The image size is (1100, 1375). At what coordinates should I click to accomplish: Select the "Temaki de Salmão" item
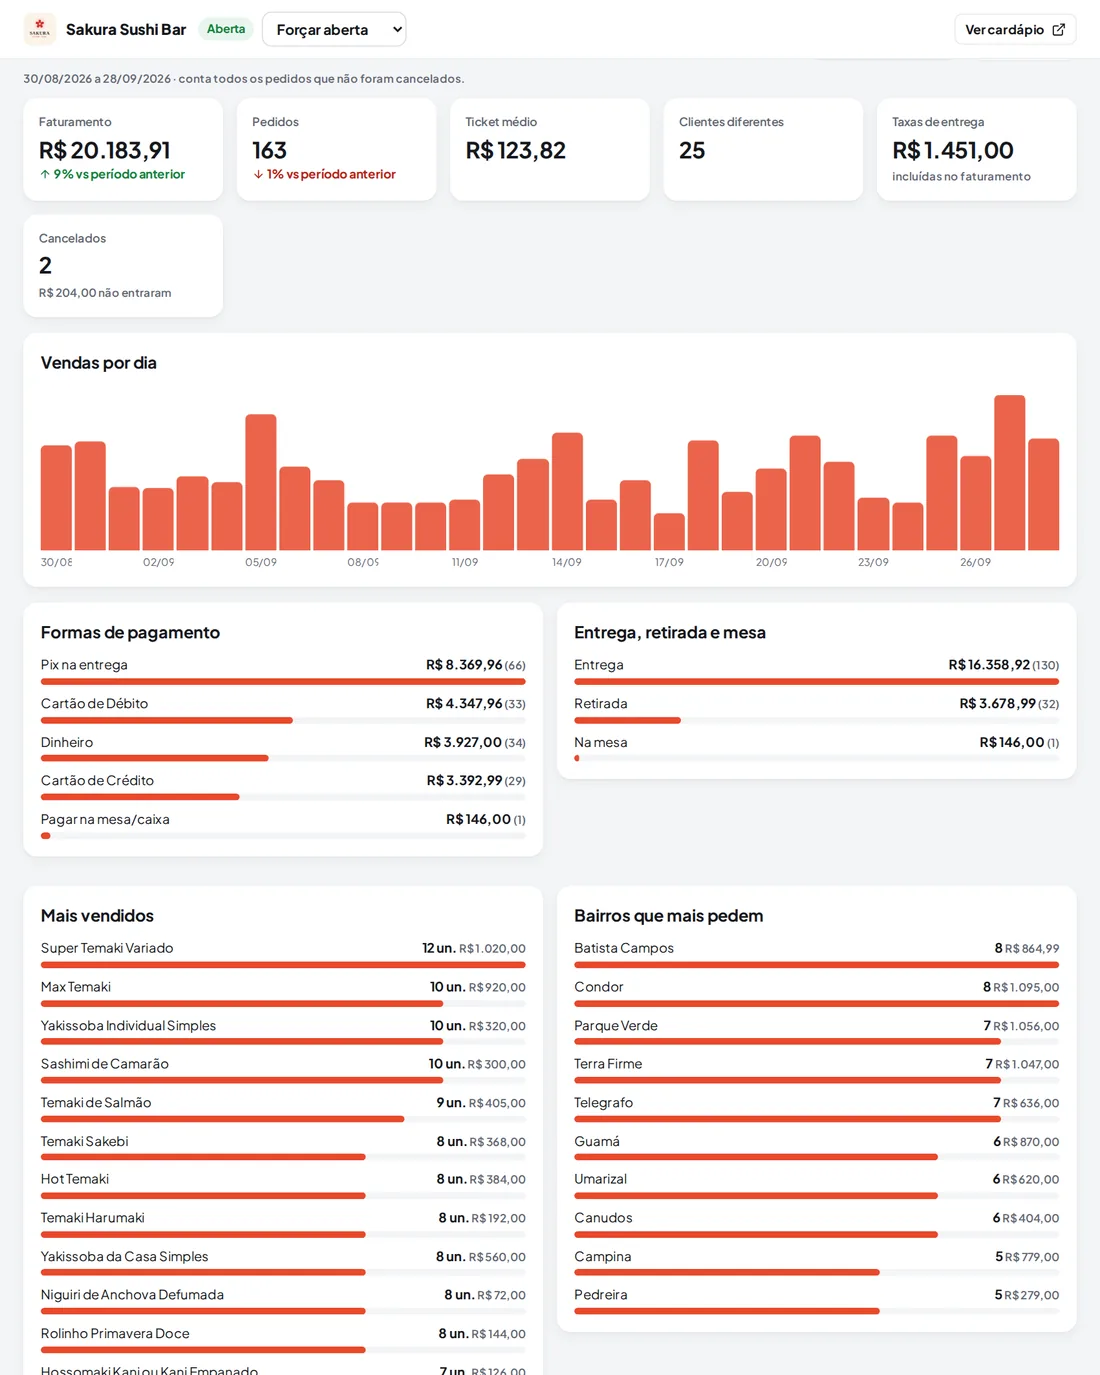96,1102
